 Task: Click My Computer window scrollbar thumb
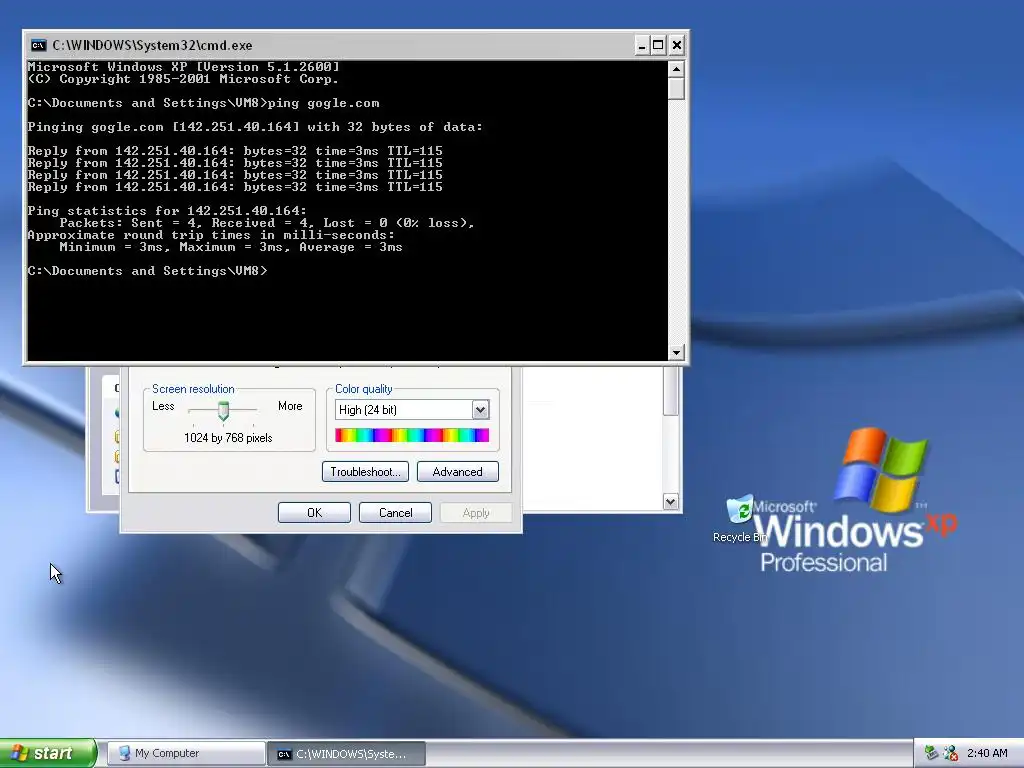click(670, 391)
